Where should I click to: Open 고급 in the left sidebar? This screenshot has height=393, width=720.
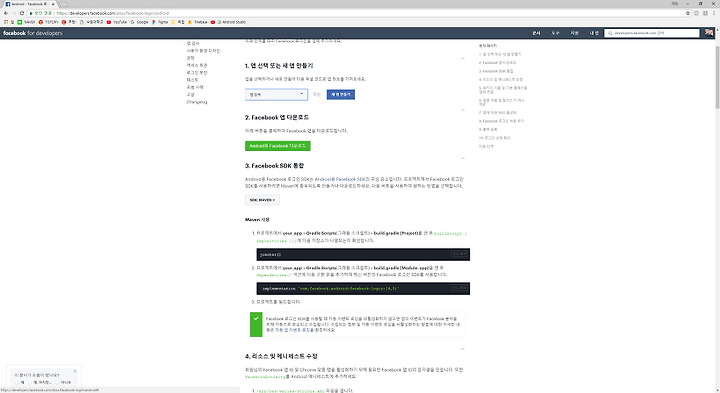click(x=191, y=95)
